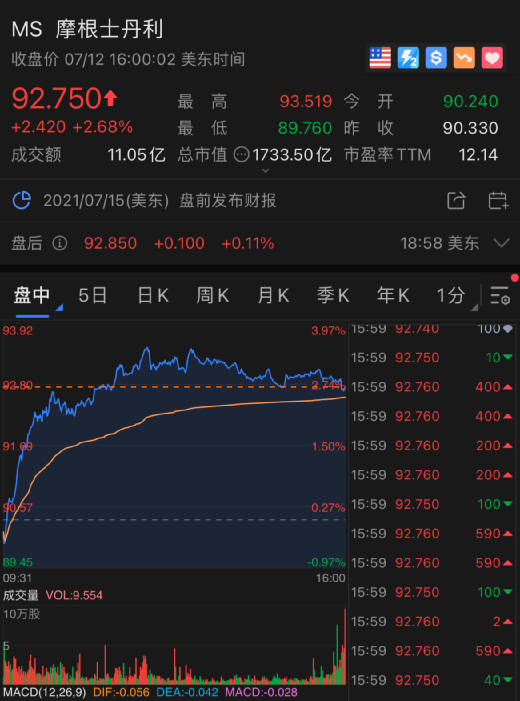520x701 pixels.
Task: Switch to the 季K chart tab
Action: point(333,296)
